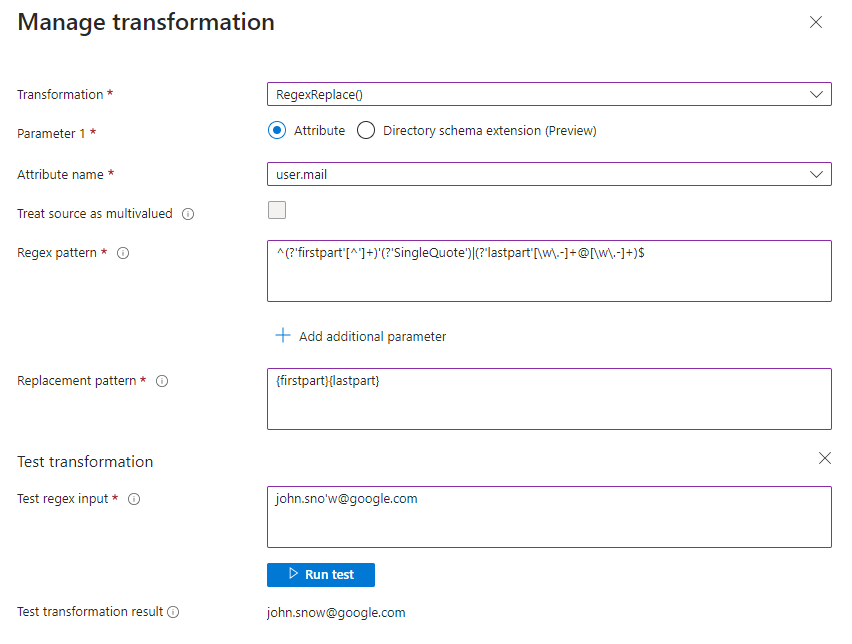Expand the Attribute name user.mail dropdown
This screenshot has height=644, width=852.
pyautogui.click(x=549, y=174)
